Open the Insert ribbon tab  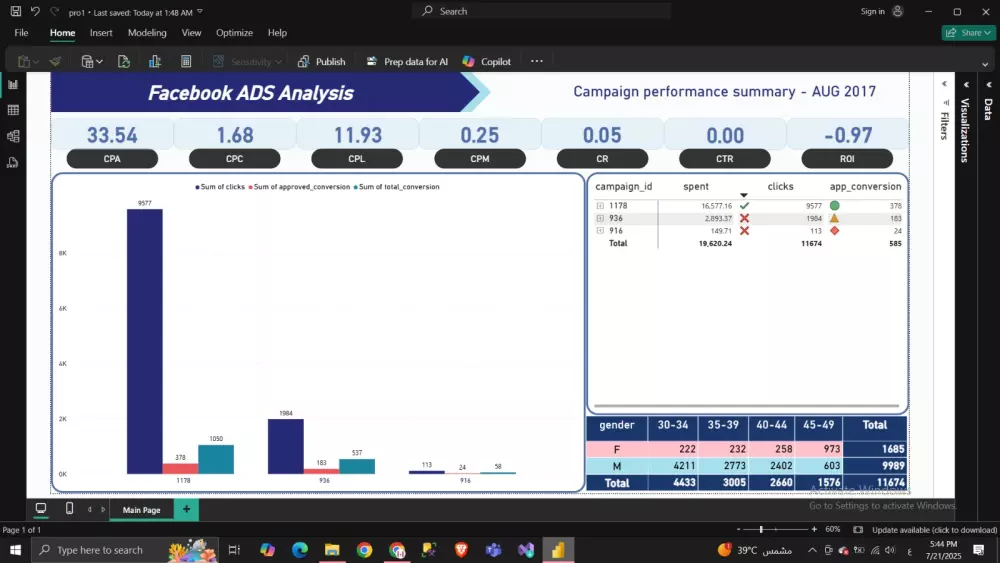click(101, 33)
